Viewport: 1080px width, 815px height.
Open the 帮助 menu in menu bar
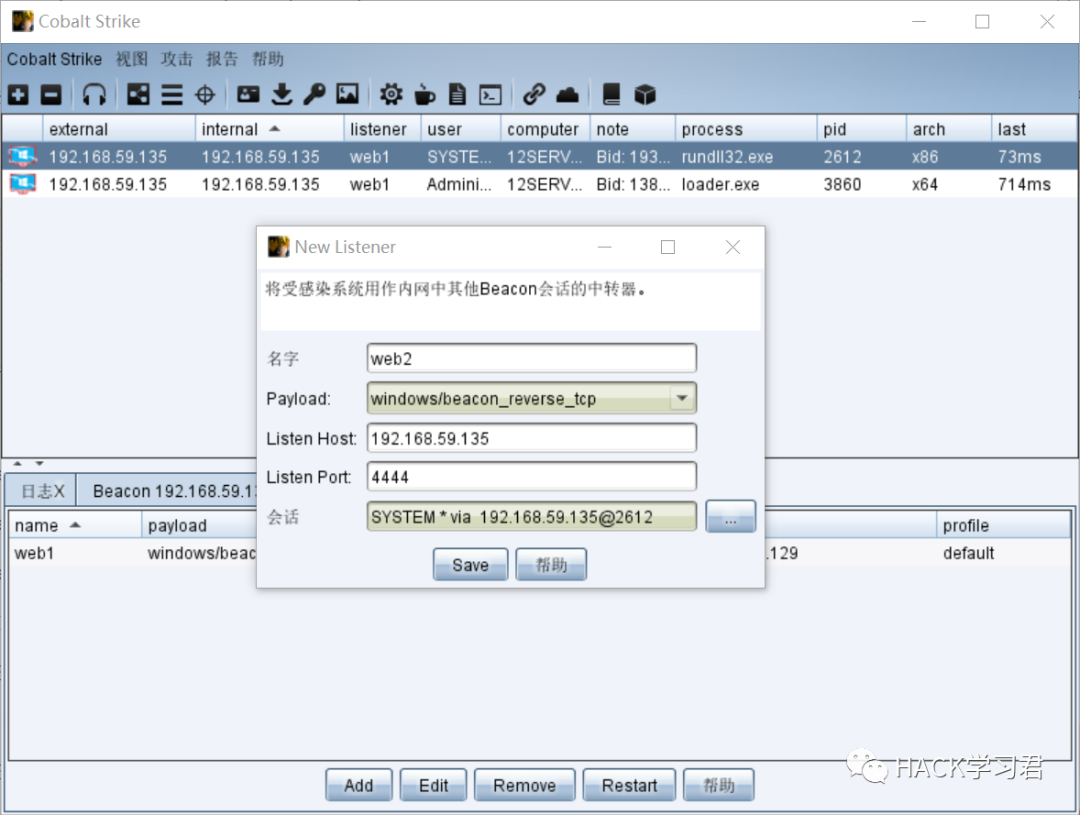click(x=268, y=59)
